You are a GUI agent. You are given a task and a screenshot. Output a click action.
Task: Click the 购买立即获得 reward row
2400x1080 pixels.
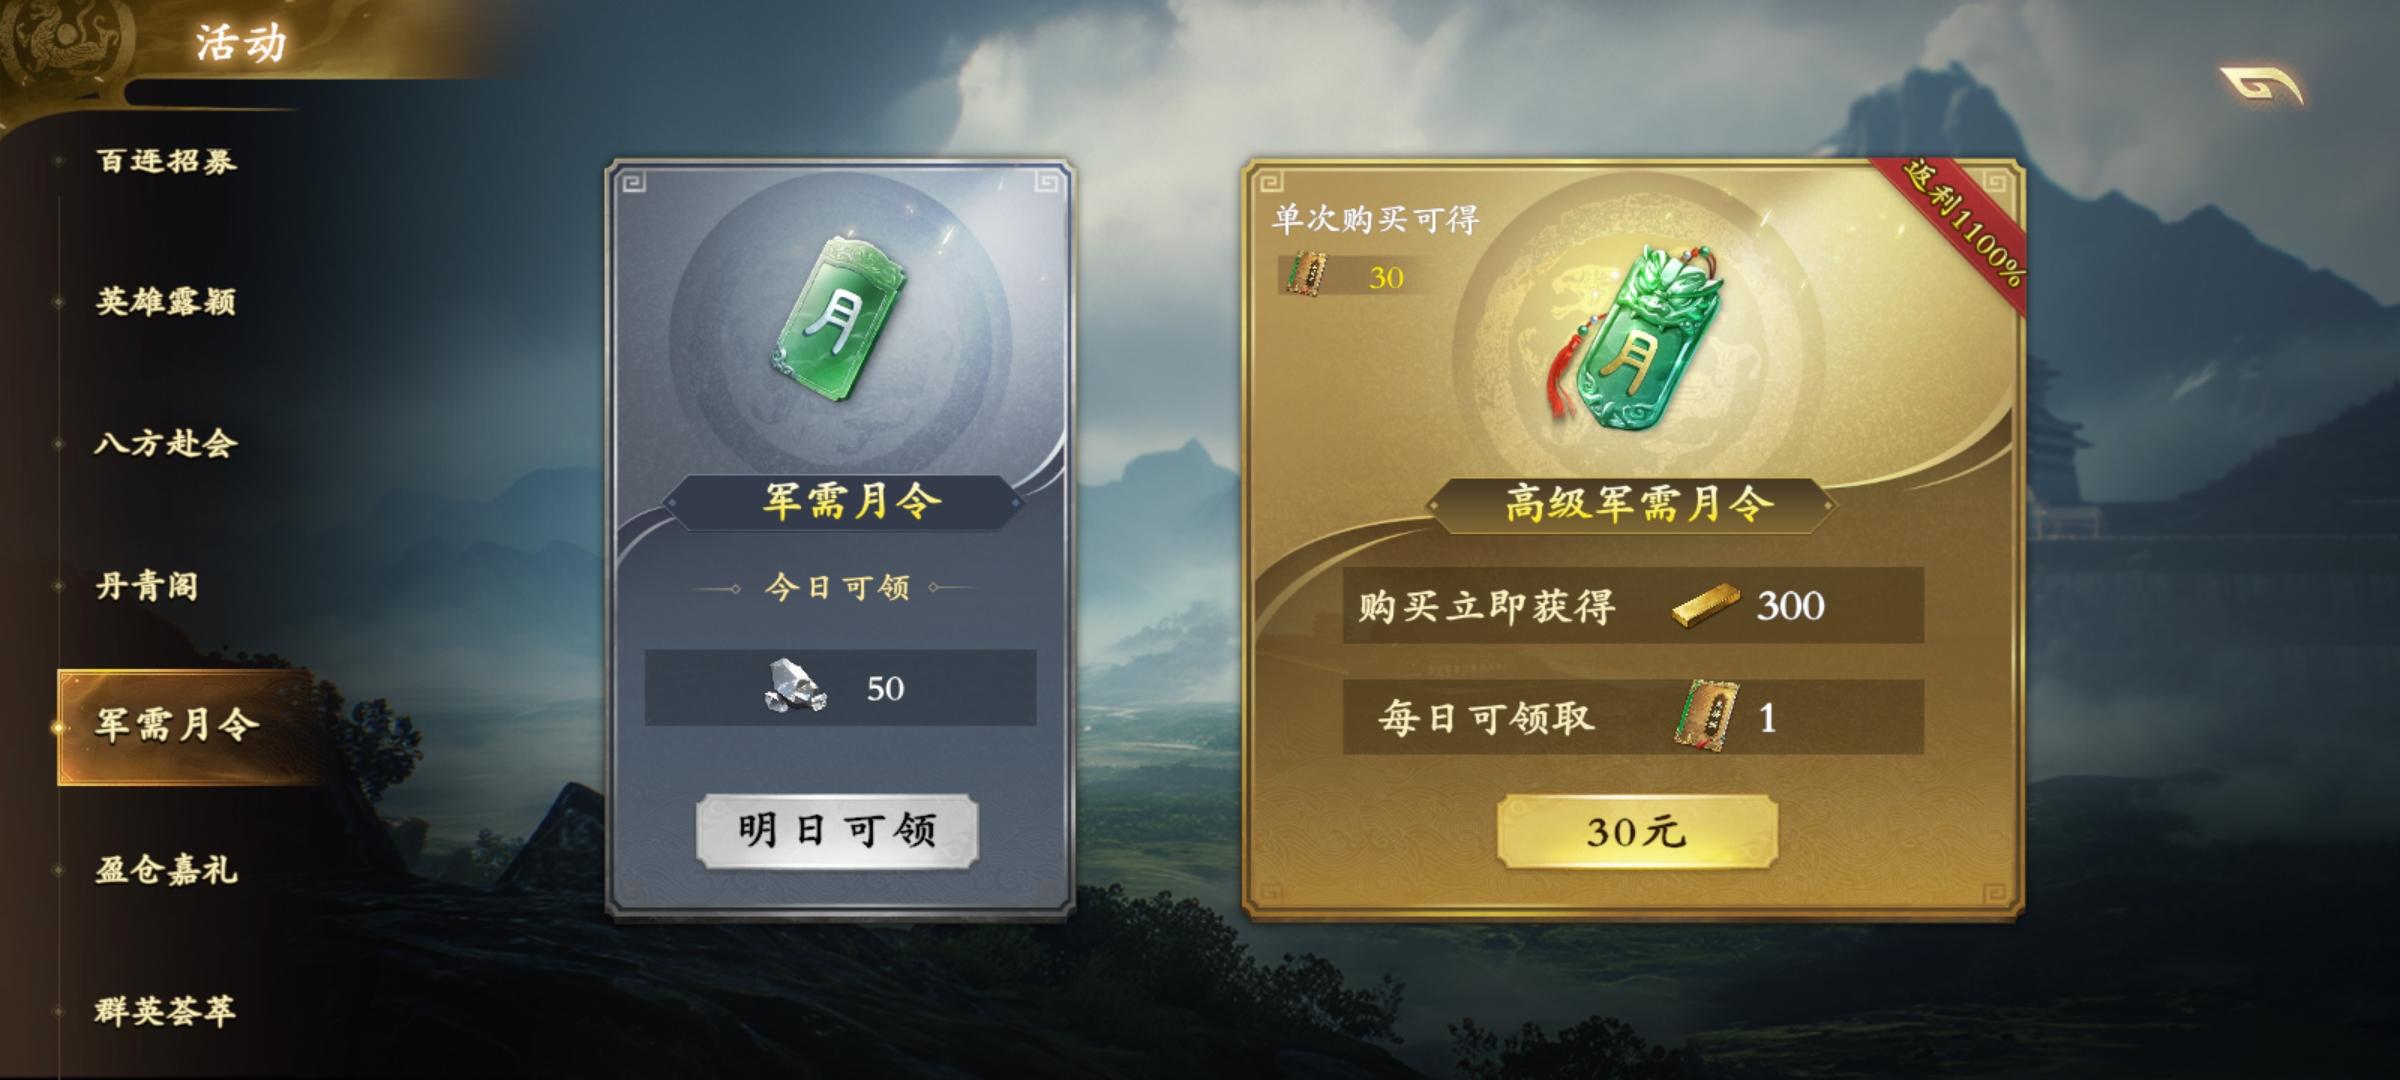pos(1633,606)
